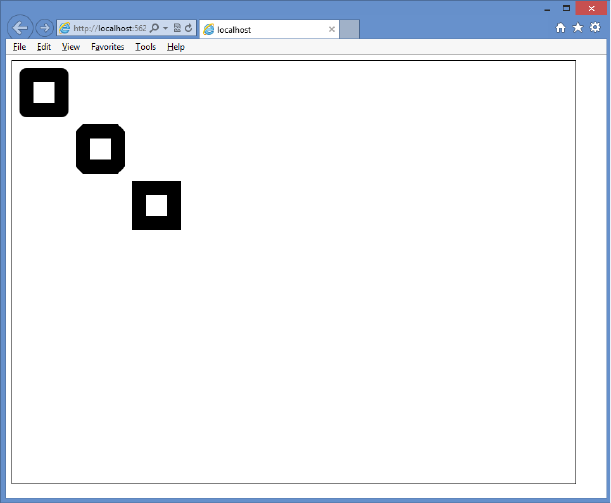
Task: Open Favorites with the star icon
Action: click(577, 28)
